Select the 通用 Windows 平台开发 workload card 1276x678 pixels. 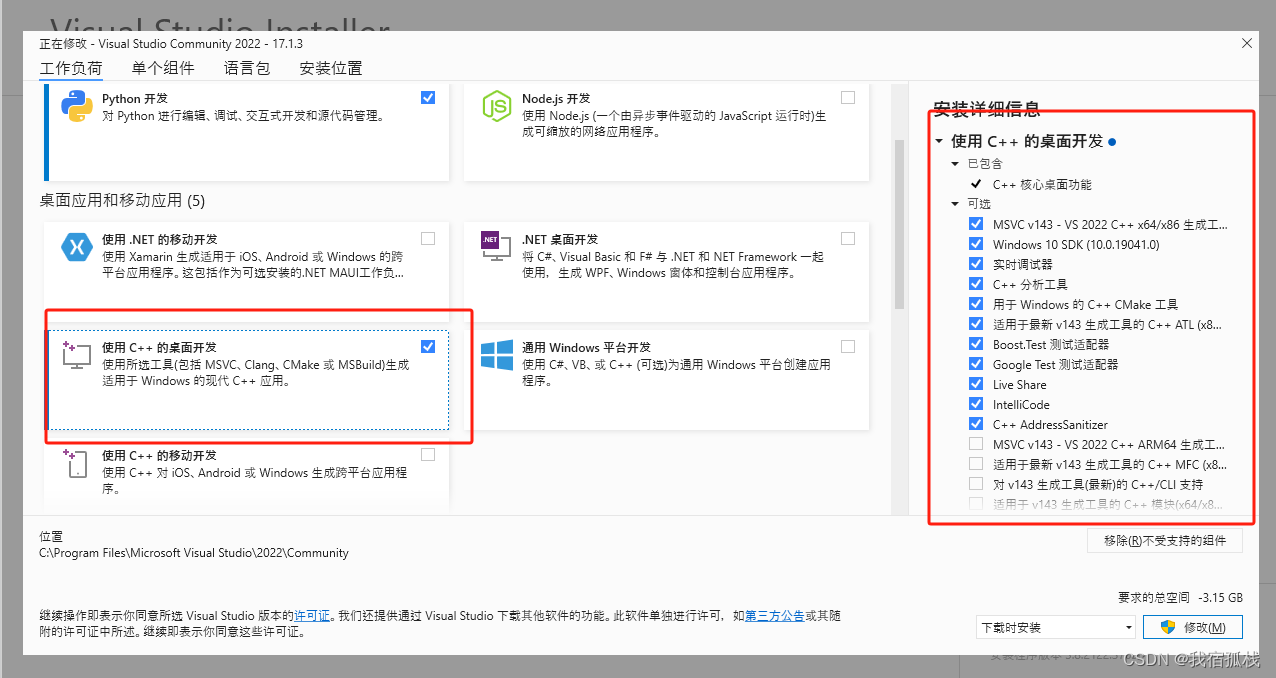pos(666,378)
